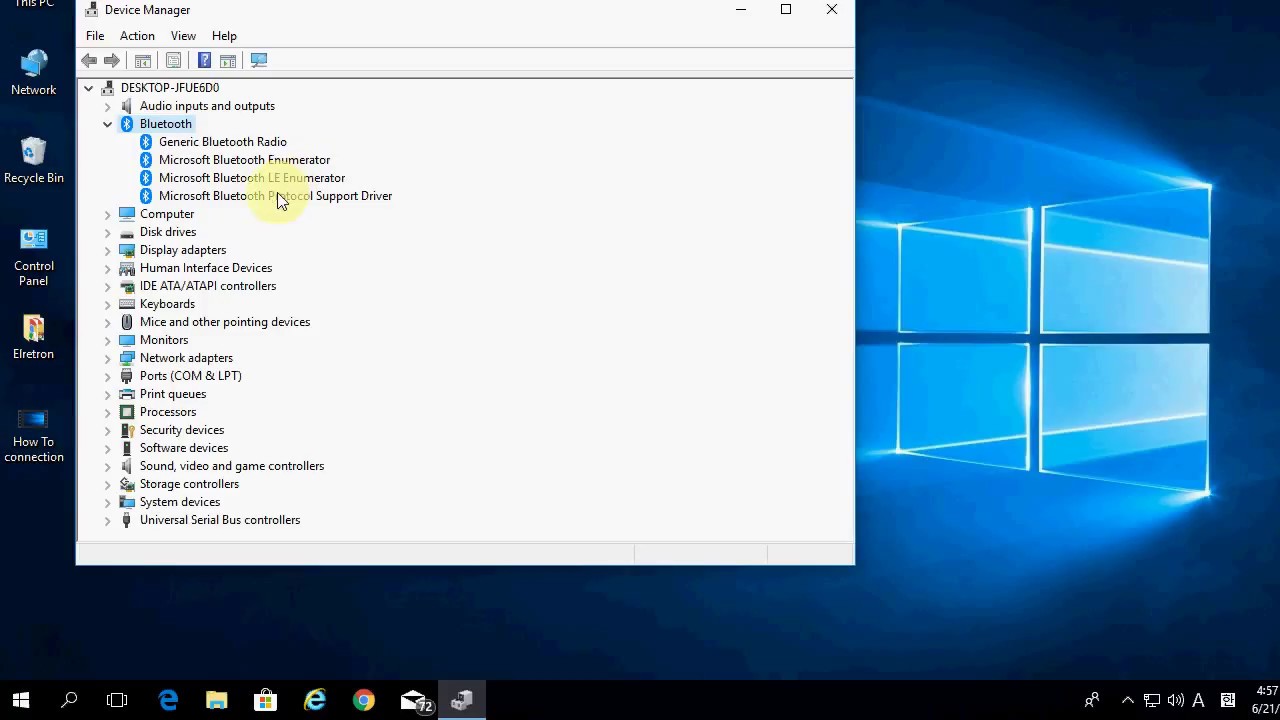Click the Scan for hardware changes monitor icon
The width and height of the screenshot is (1280, 720).
coord(259,61)
